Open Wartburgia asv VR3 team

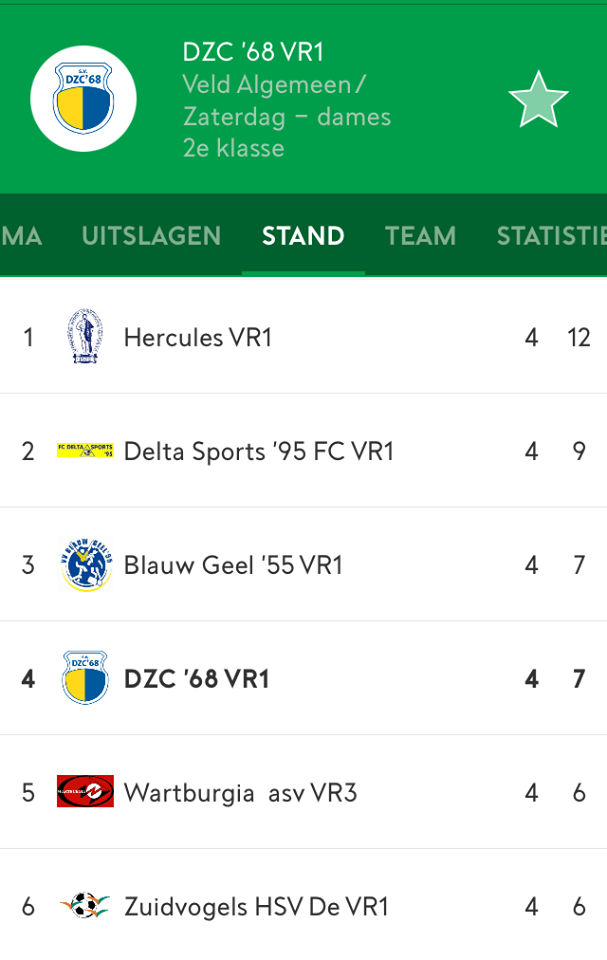(x=241, y=793)
